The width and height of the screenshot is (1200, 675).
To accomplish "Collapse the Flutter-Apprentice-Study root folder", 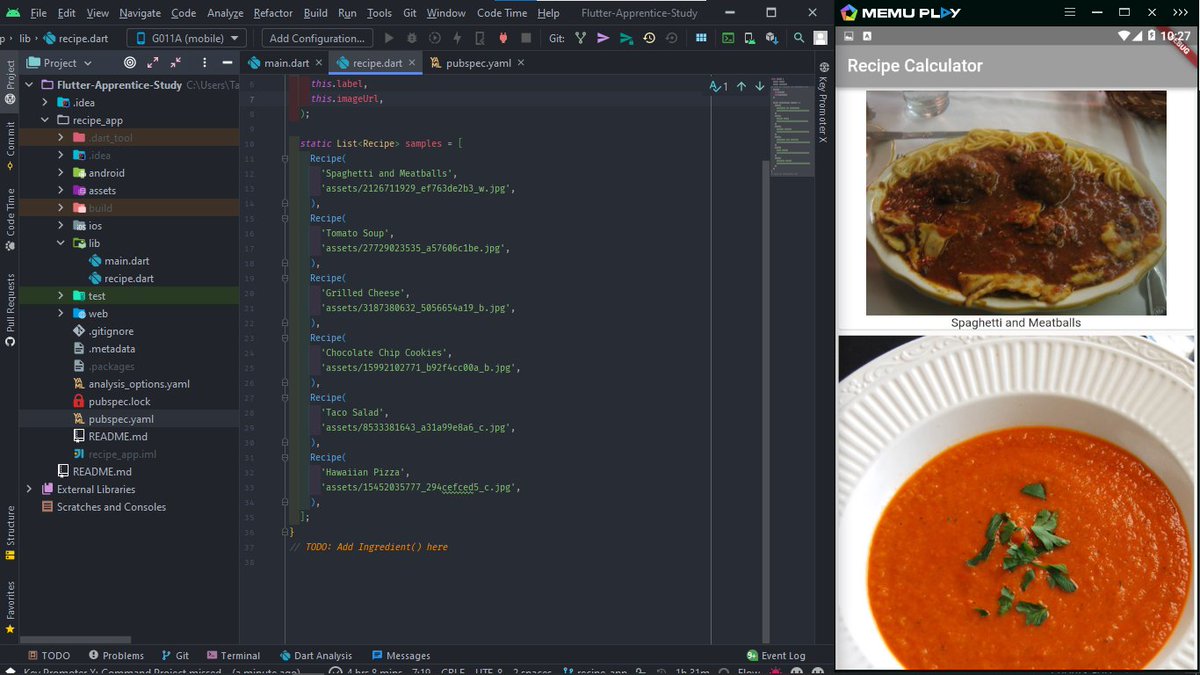I will [29, 85].
